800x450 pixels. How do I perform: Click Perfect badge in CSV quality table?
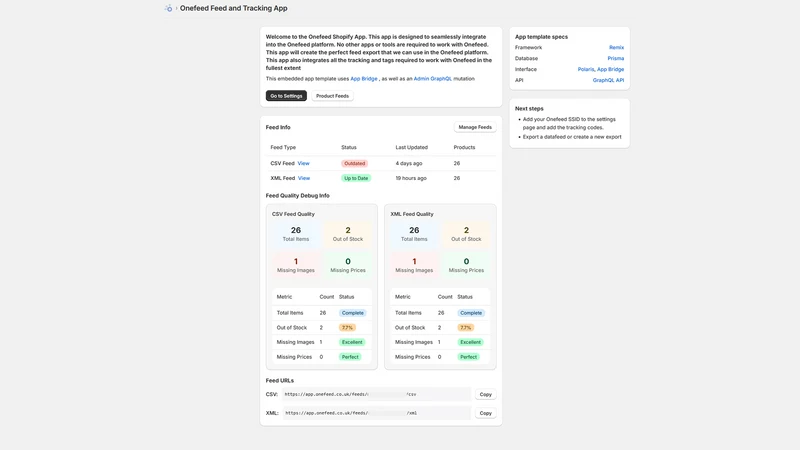click(x=350, y=357)
